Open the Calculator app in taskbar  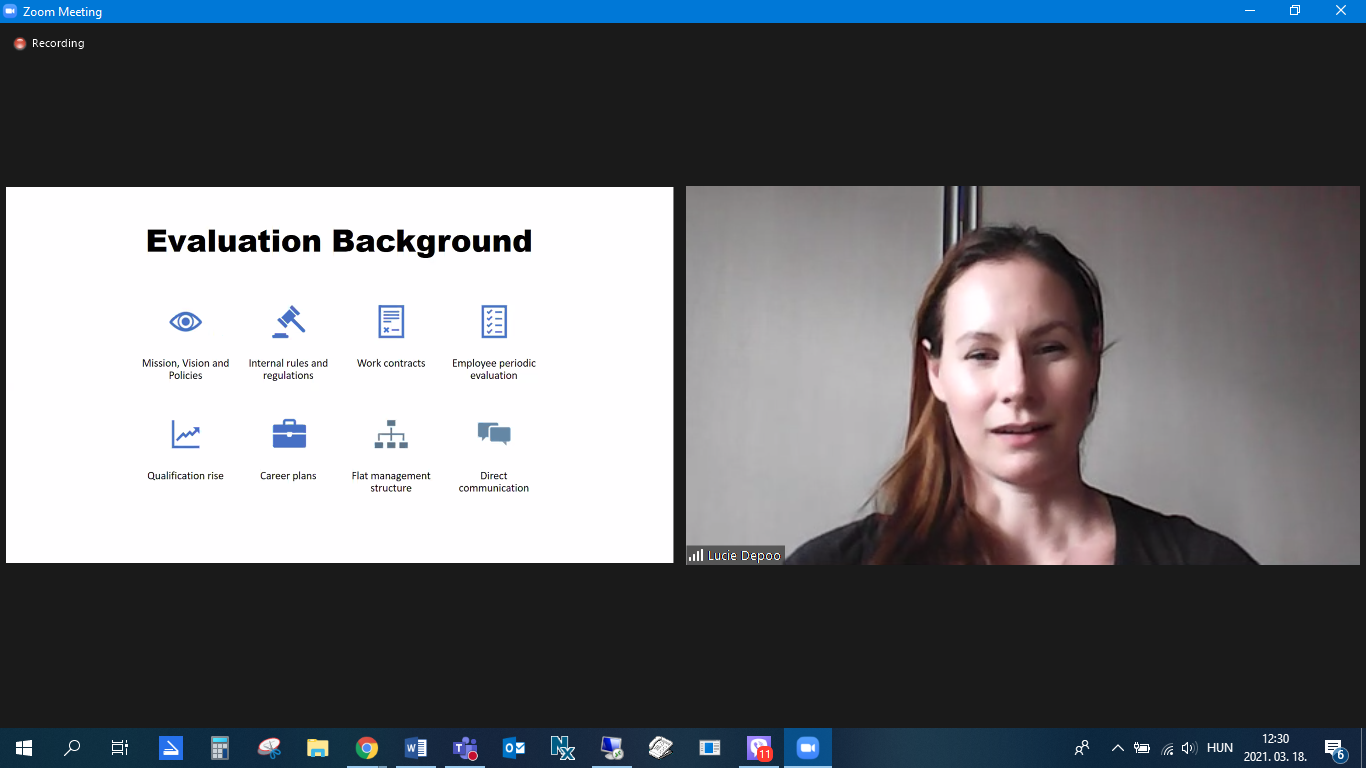[220, 748]
